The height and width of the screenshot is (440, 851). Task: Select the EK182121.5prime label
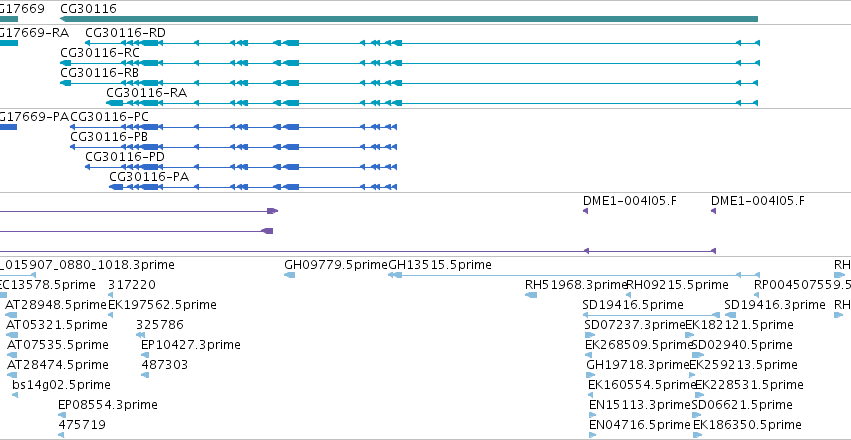pos(740,325)
